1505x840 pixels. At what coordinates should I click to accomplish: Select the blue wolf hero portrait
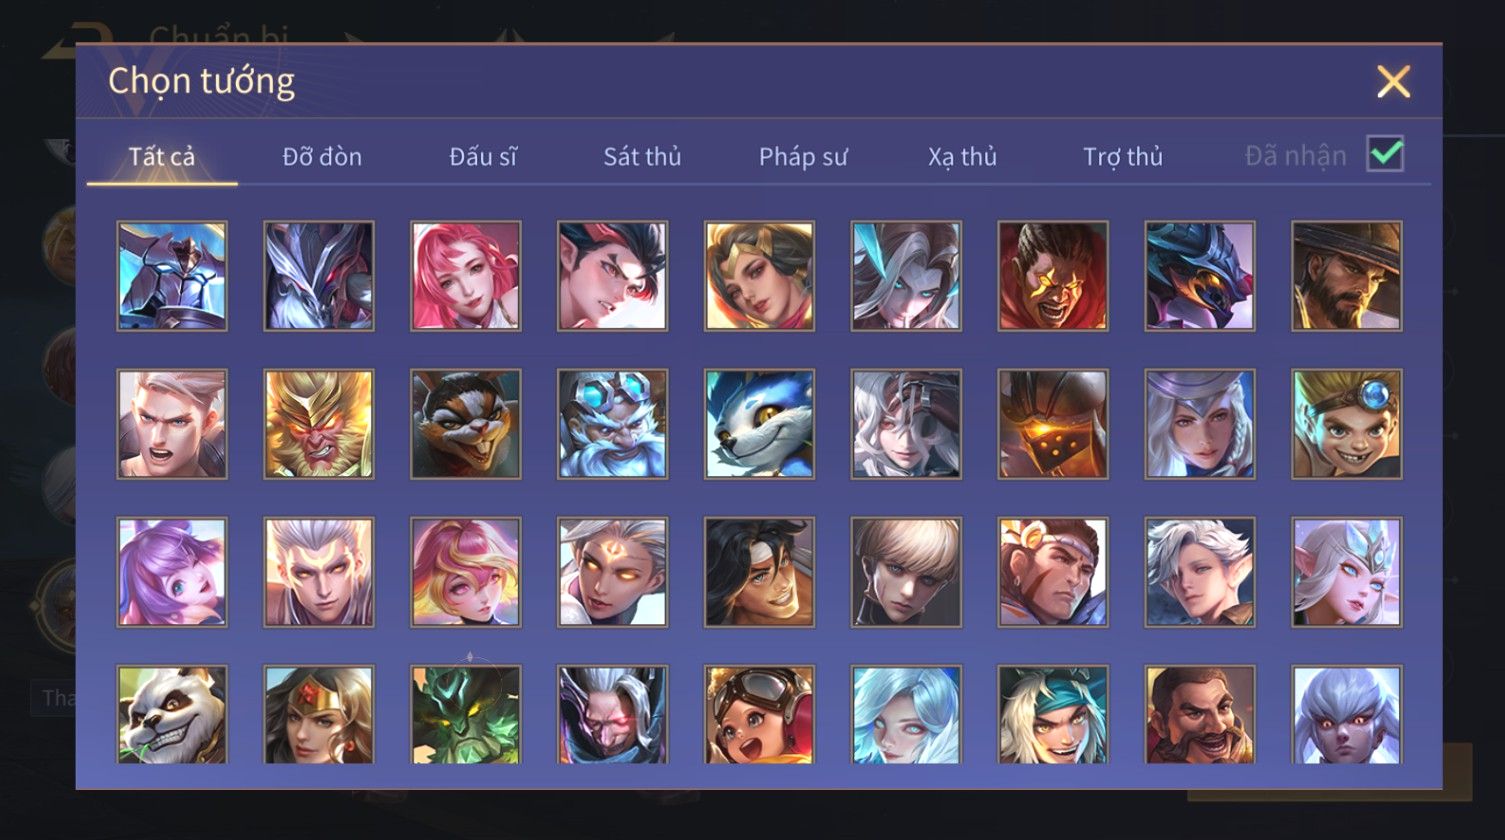click(x=760, y=424)
